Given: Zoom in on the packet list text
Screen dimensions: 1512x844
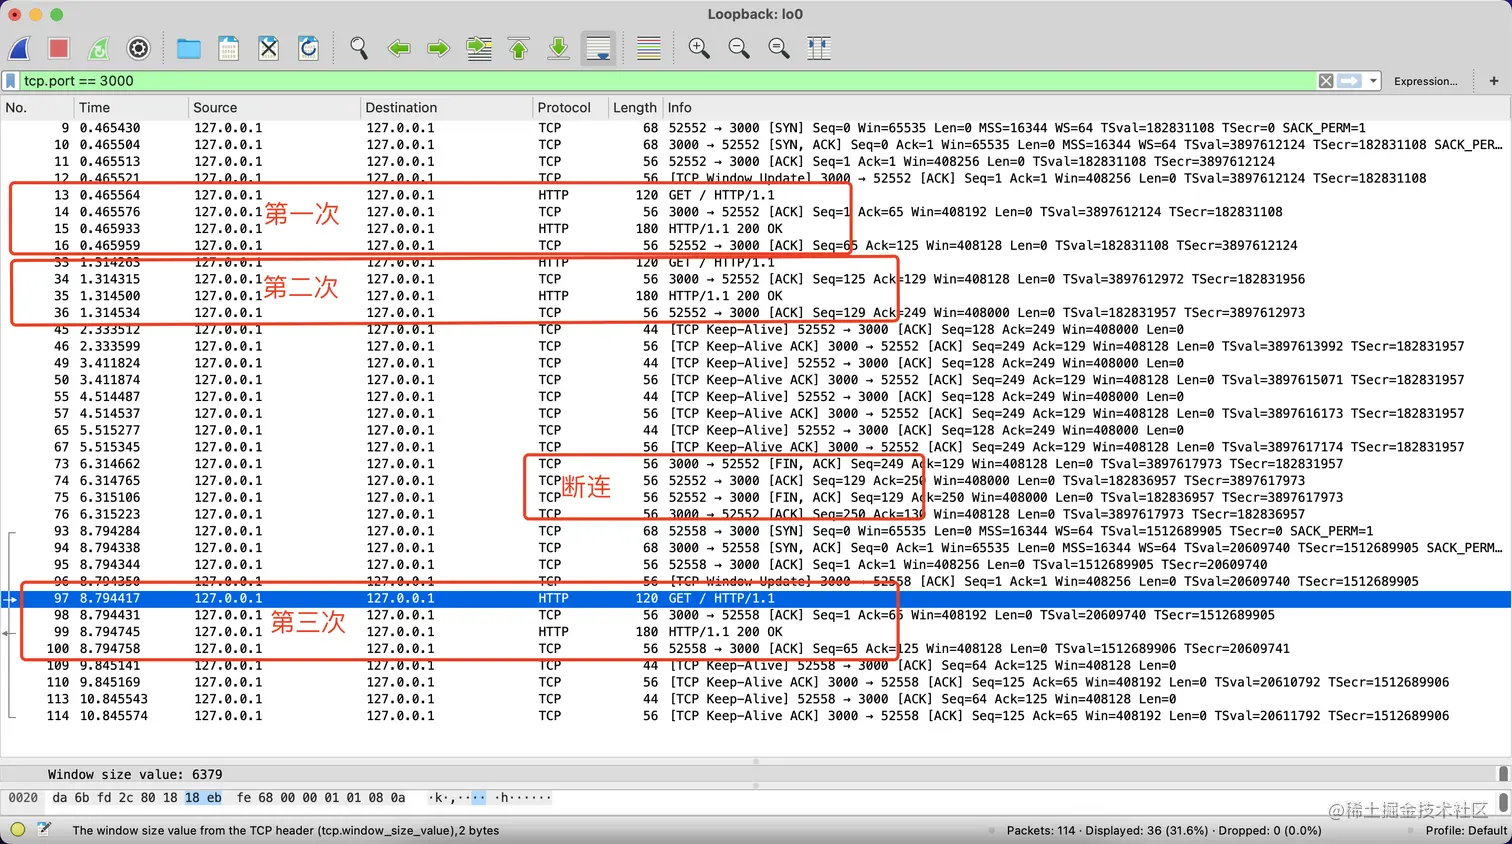Looking at the screenshot, I should click(x=699, y=48).
